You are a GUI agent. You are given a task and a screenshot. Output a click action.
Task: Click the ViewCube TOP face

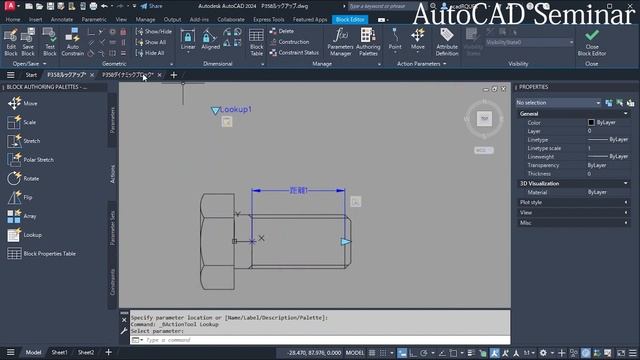[484, 119]
